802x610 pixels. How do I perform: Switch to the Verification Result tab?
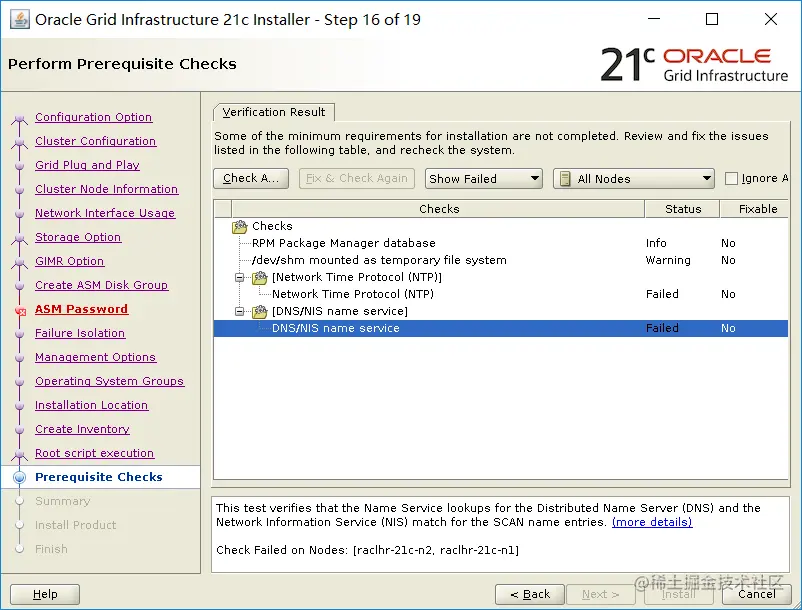click(x=274, y=112)
